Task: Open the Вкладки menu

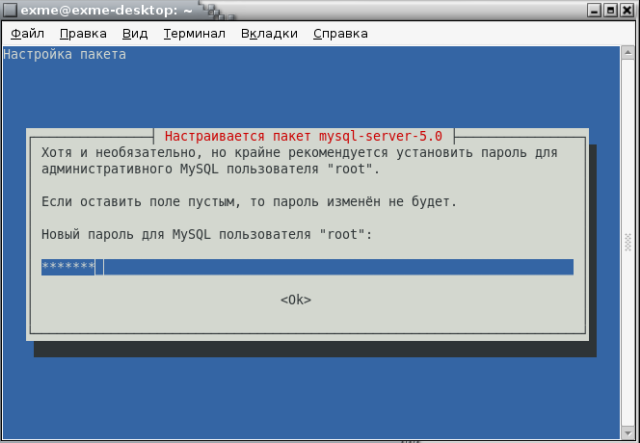Action: click(x=269, y=33)
